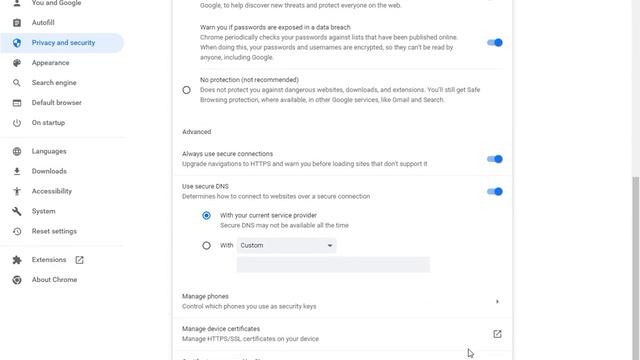
Task: Toggle Always use secure connections switch
Action: (495, 159)
